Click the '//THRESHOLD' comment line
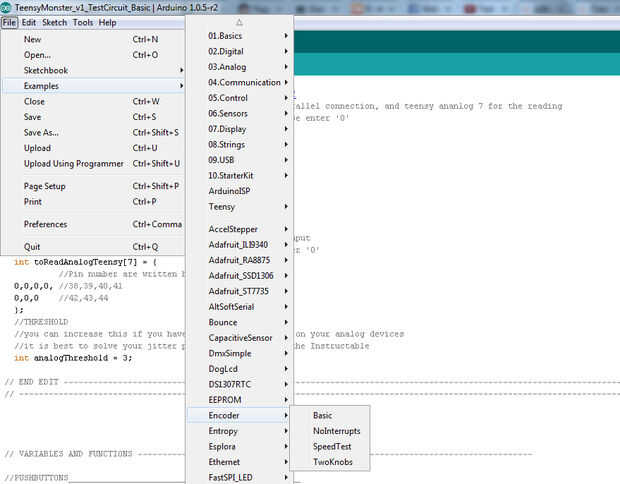The image size is (620, 484). click(x=41, y=322)
